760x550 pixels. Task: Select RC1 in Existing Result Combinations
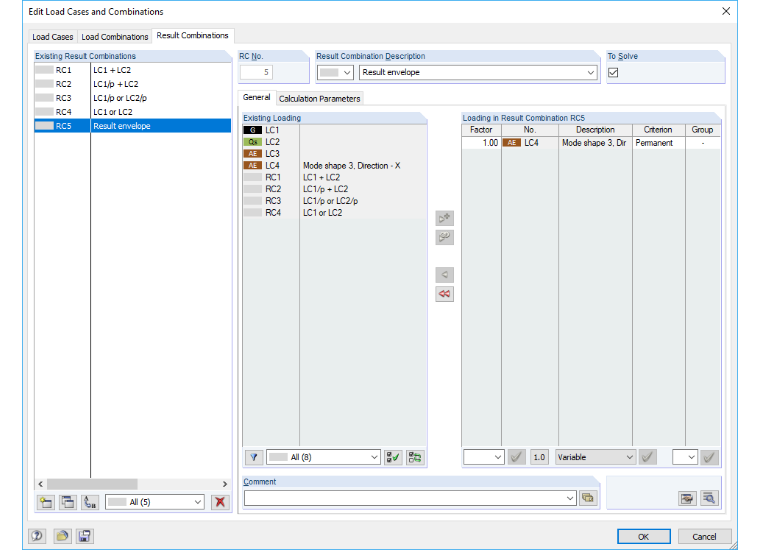pos(132,70)
